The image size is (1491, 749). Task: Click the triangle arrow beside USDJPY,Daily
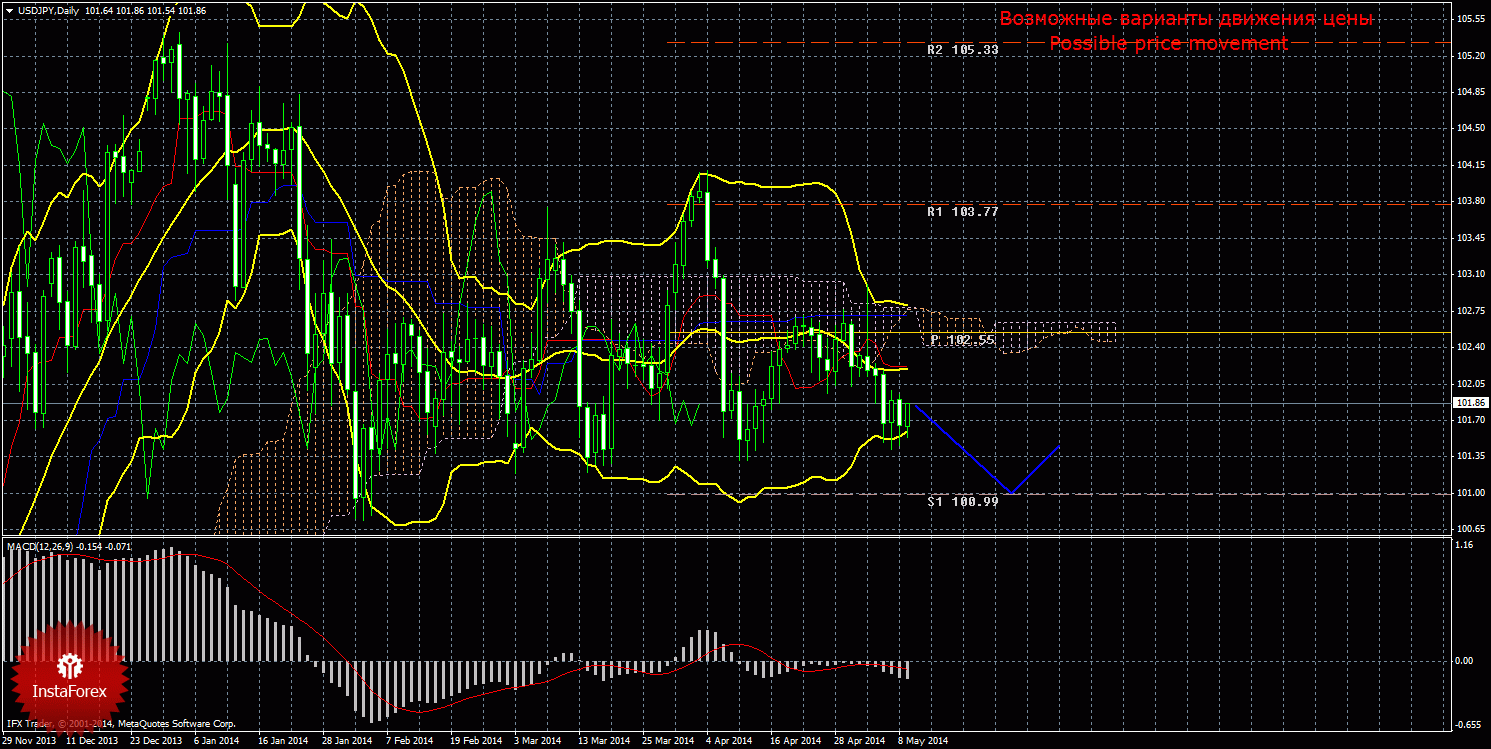[x=8, y=9]
